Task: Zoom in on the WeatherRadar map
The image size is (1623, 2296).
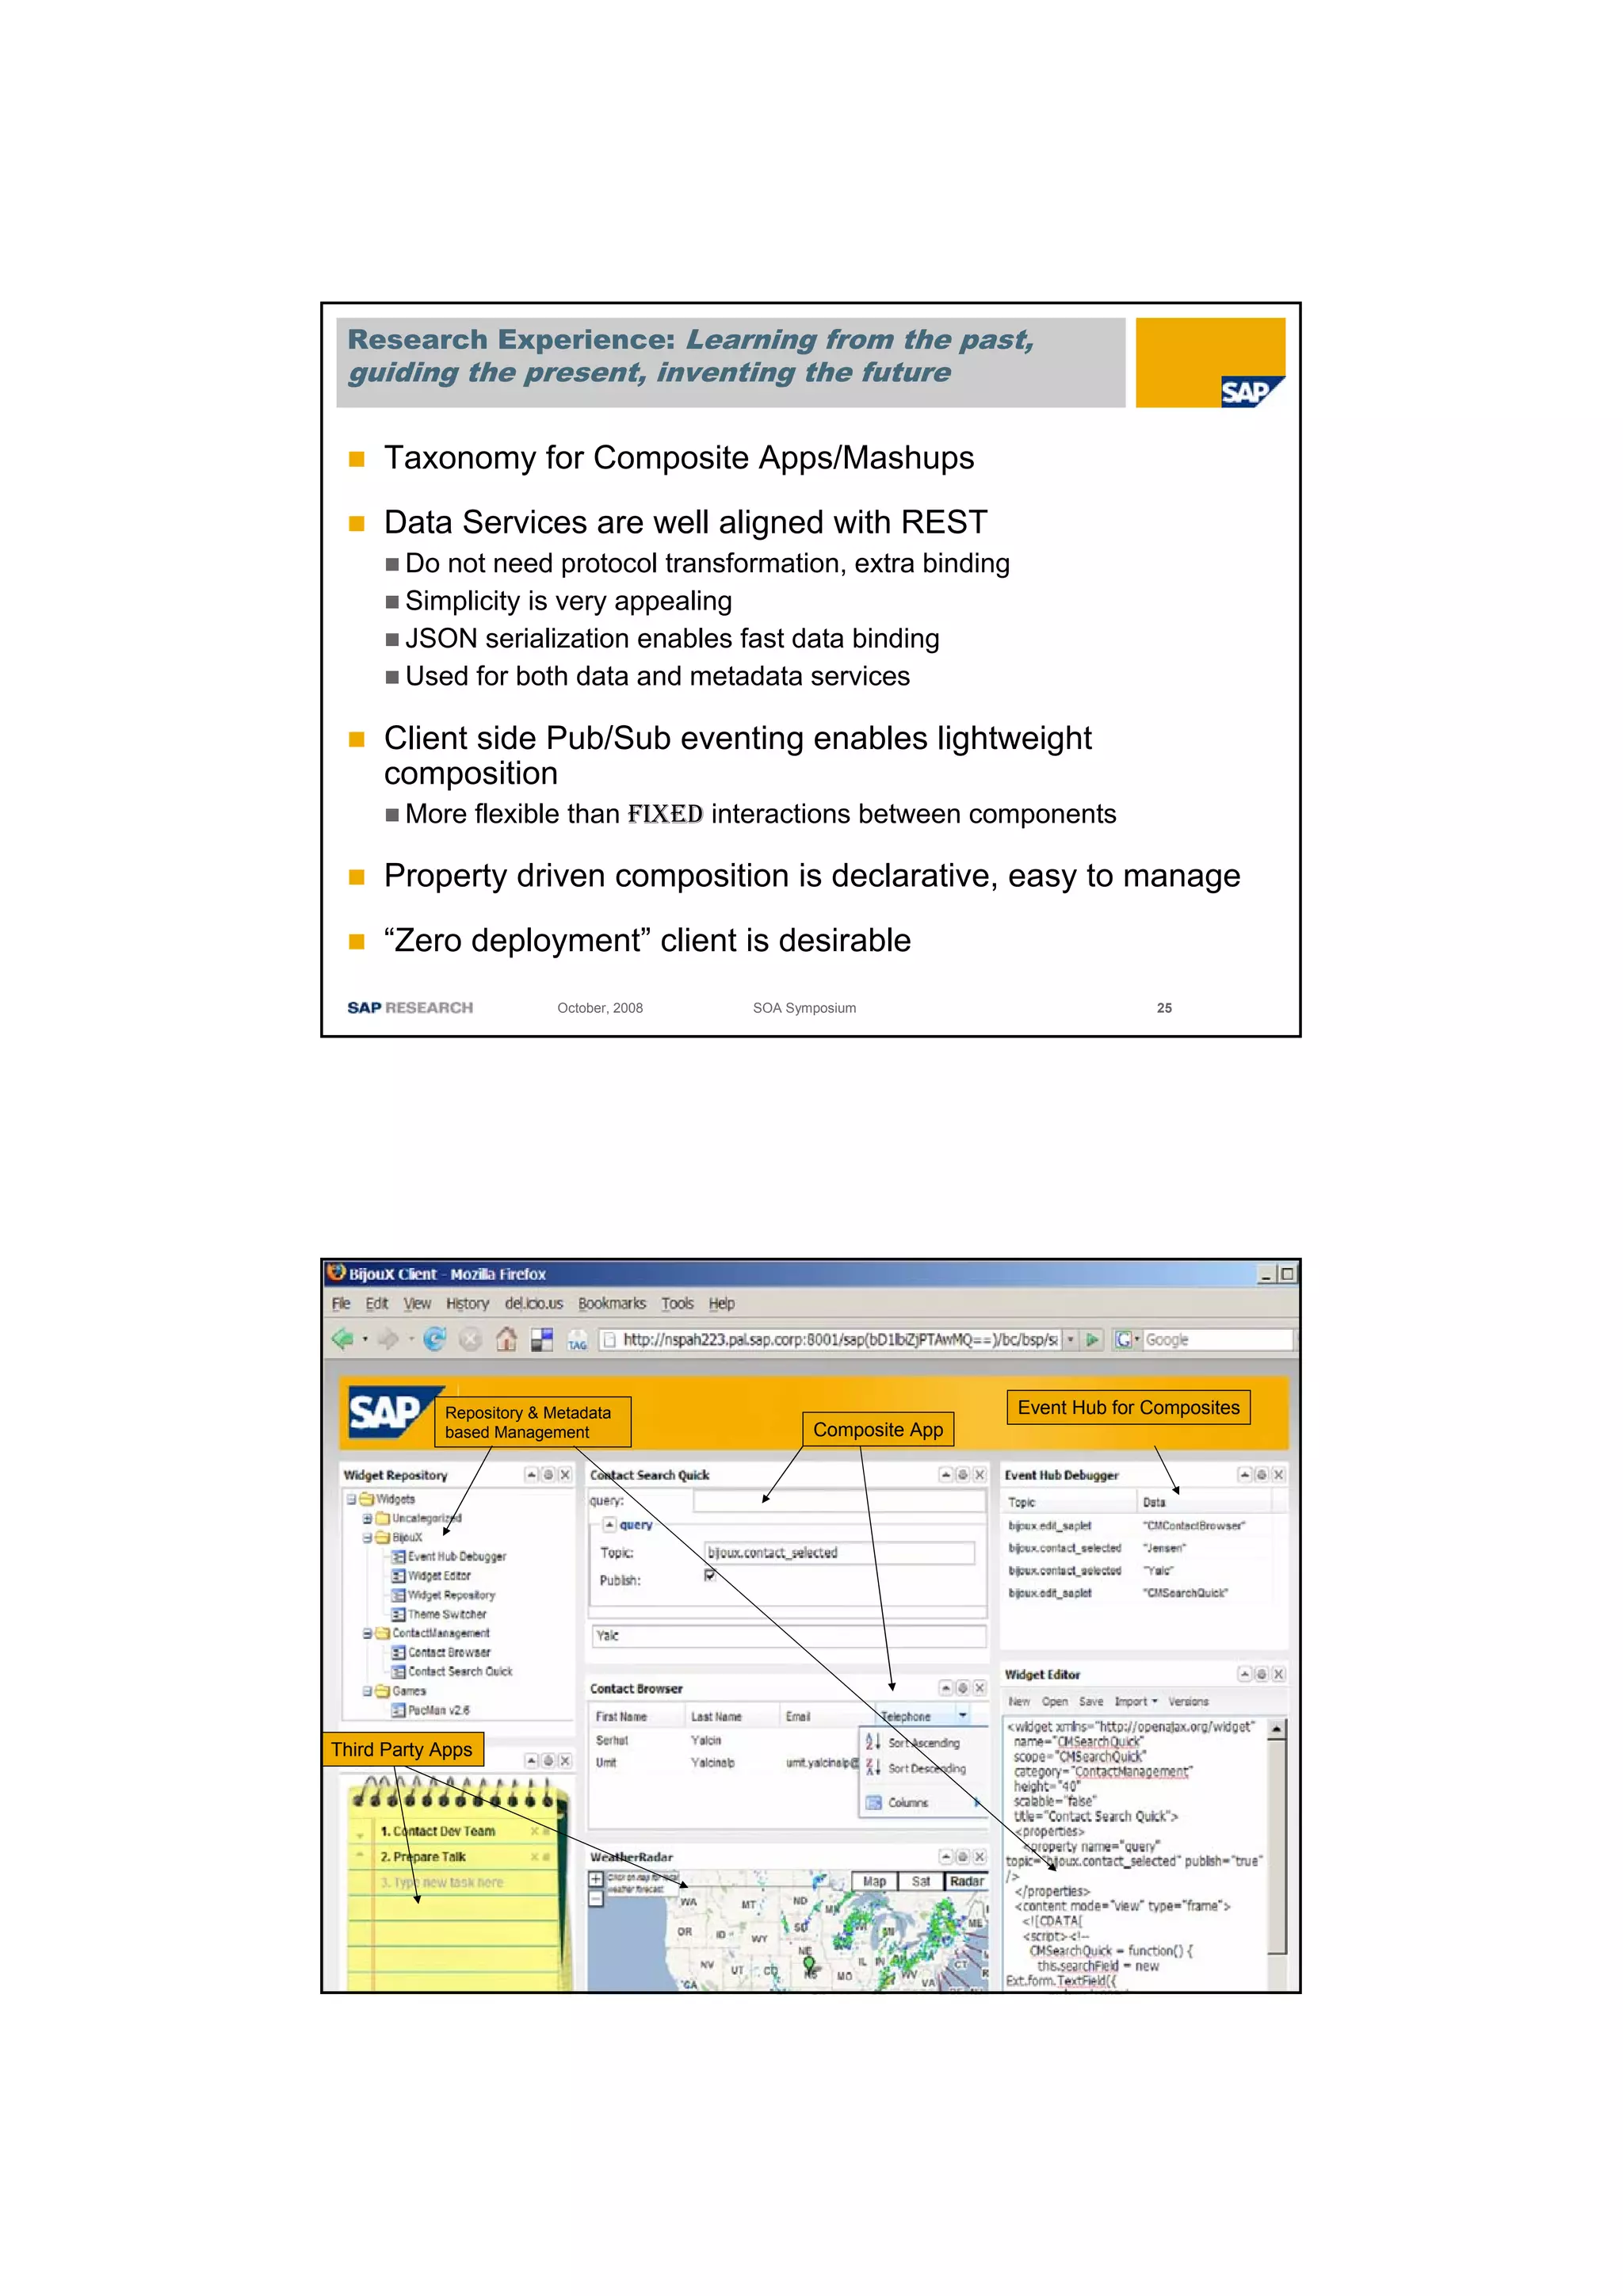Action: [596, 1879]
